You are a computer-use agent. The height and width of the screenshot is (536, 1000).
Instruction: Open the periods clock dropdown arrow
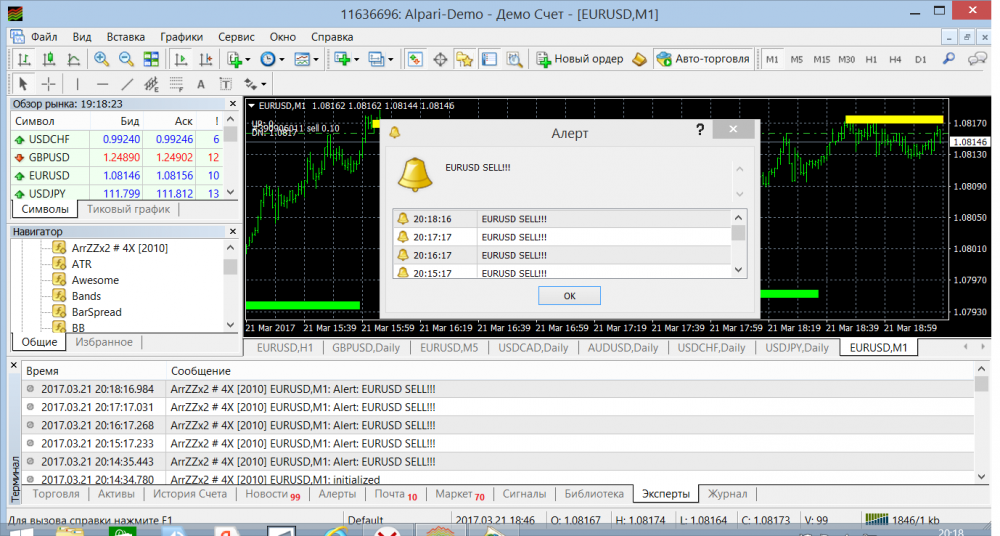tap(281, 59)
